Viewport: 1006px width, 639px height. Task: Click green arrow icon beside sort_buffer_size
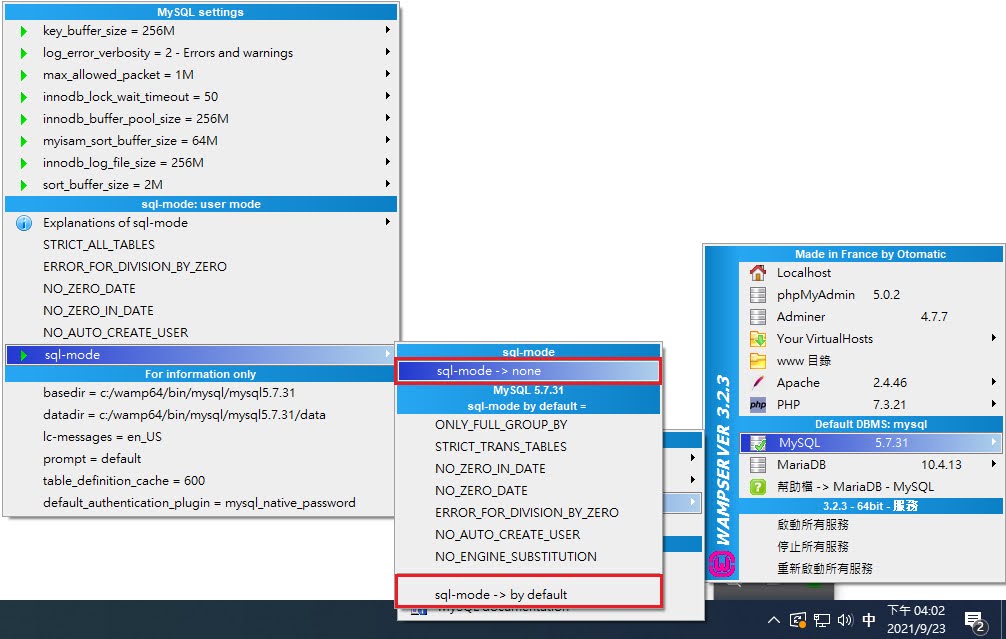click(x=24, y=185)
